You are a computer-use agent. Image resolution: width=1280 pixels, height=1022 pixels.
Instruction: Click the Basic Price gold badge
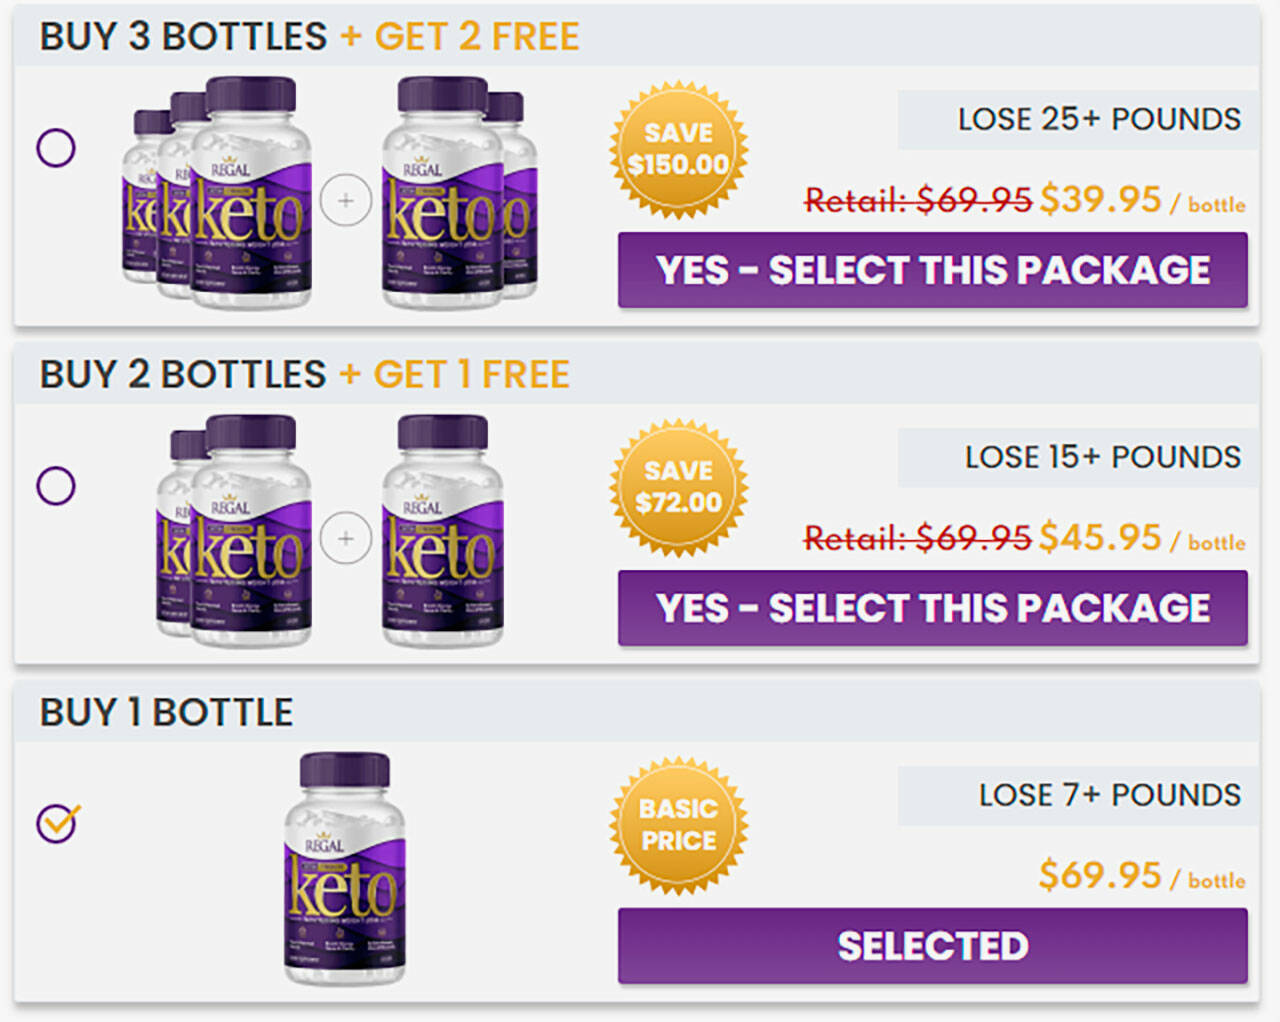pyautogui.click(x=679, y=825)
